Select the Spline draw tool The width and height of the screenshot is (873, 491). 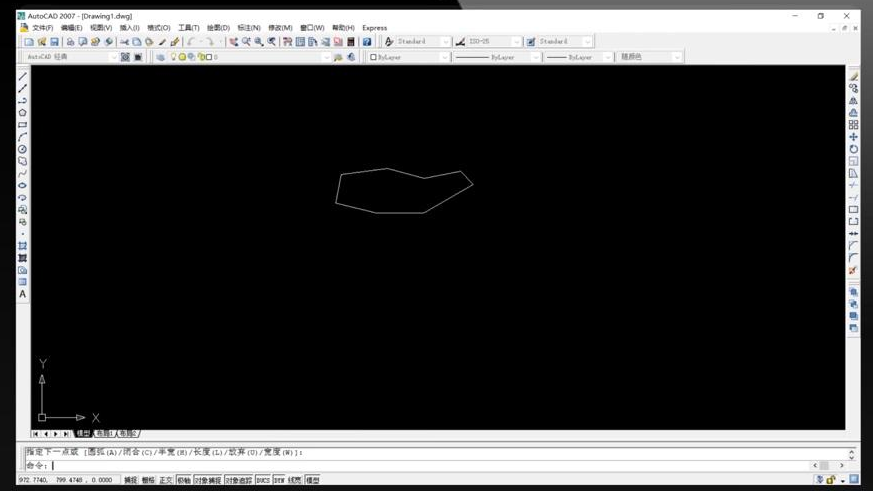point(22,174)
